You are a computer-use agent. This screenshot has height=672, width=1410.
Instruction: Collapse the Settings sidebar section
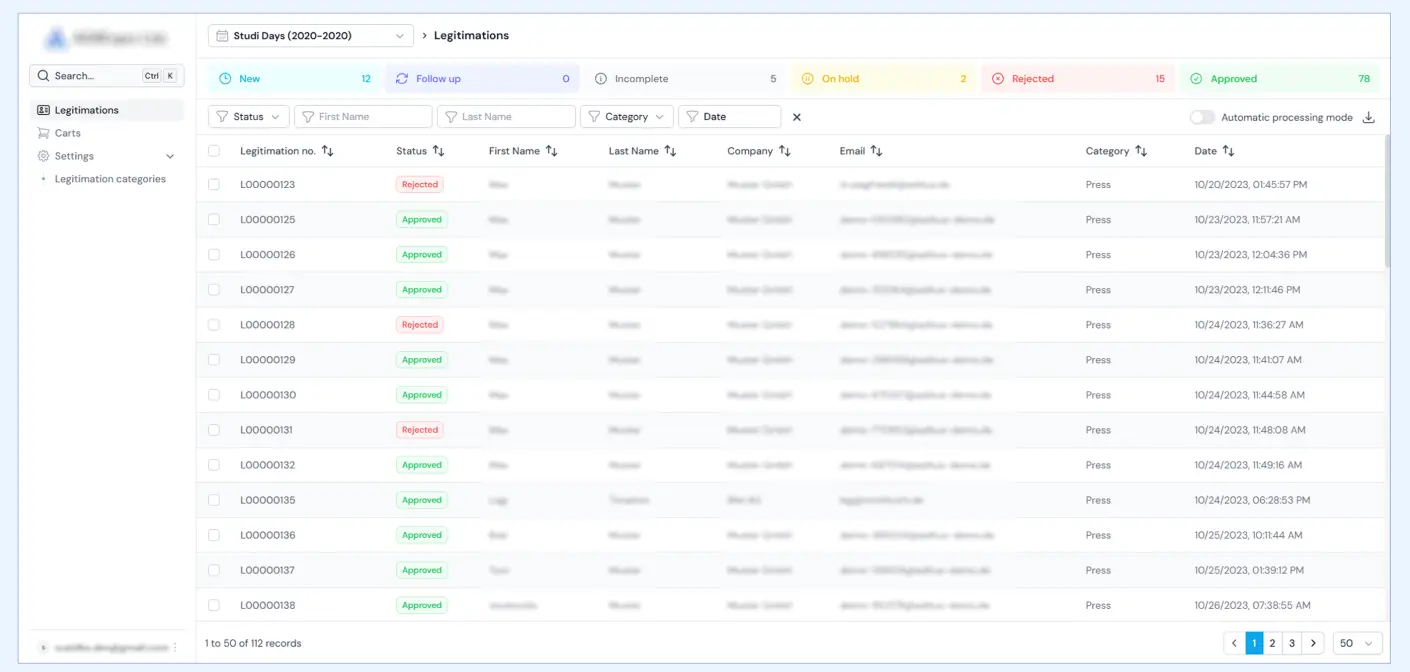[169, 156]
